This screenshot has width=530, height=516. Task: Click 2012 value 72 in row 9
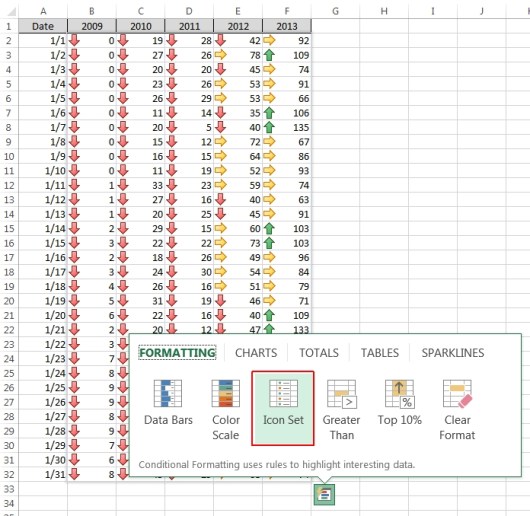(238, 142)
